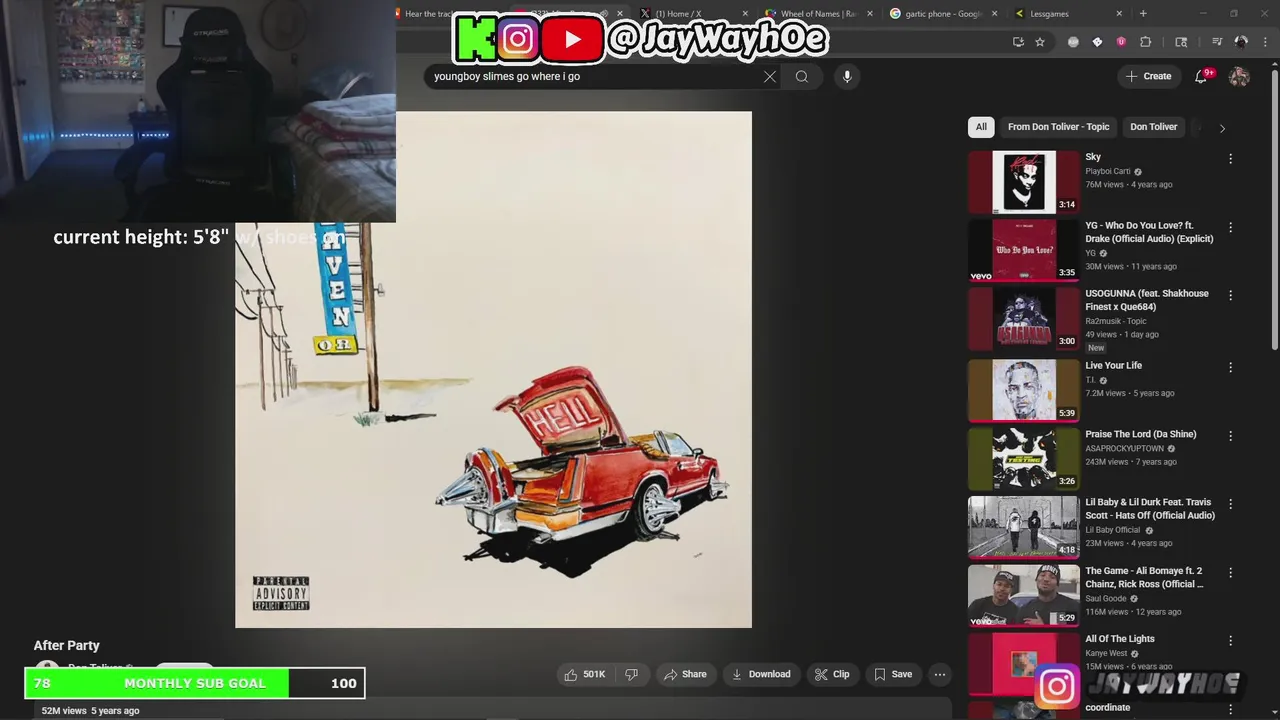Click the install app icon in address bar

click(x=1018, y=42)
